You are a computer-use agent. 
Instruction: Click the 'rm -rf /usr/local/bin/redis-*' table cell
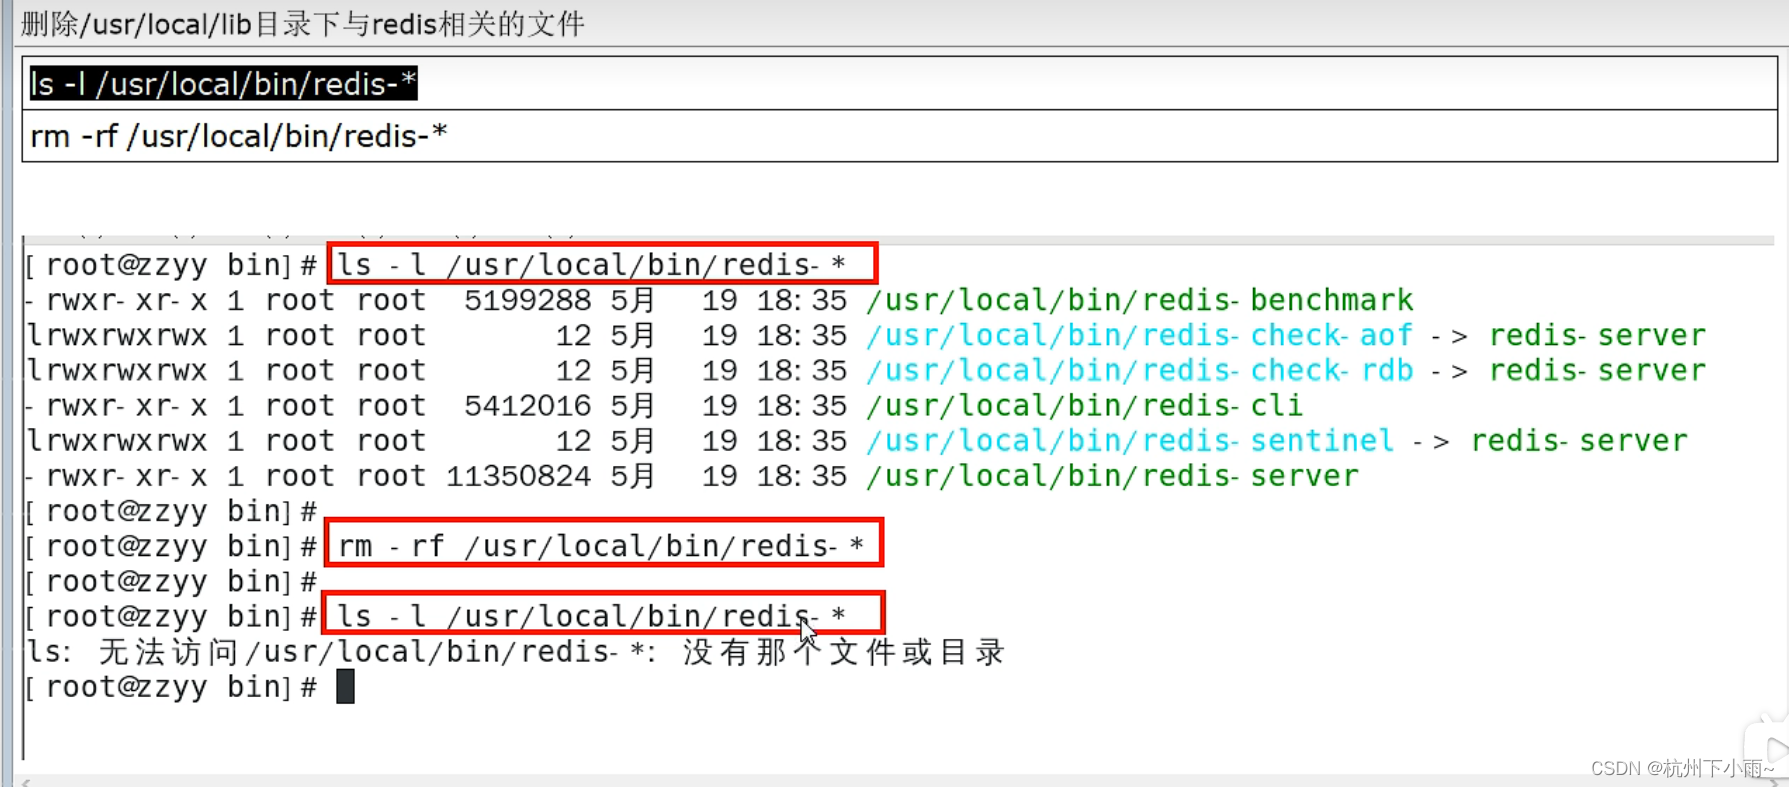(x=899, y=136)
